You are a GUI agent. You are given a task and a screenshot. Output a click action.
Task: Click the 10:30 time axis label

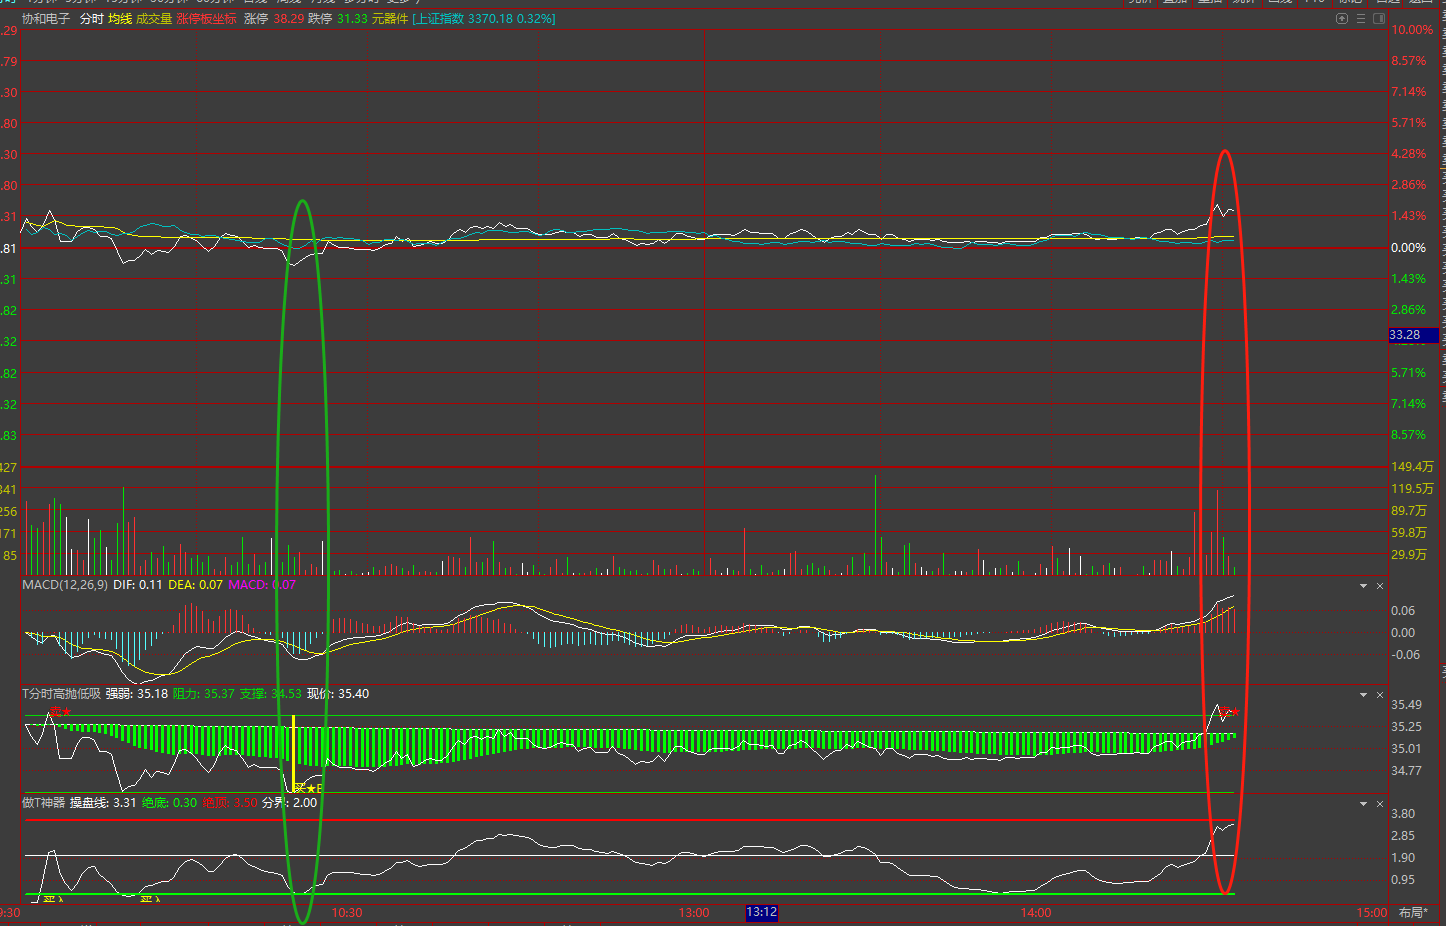tap(347, 912)
